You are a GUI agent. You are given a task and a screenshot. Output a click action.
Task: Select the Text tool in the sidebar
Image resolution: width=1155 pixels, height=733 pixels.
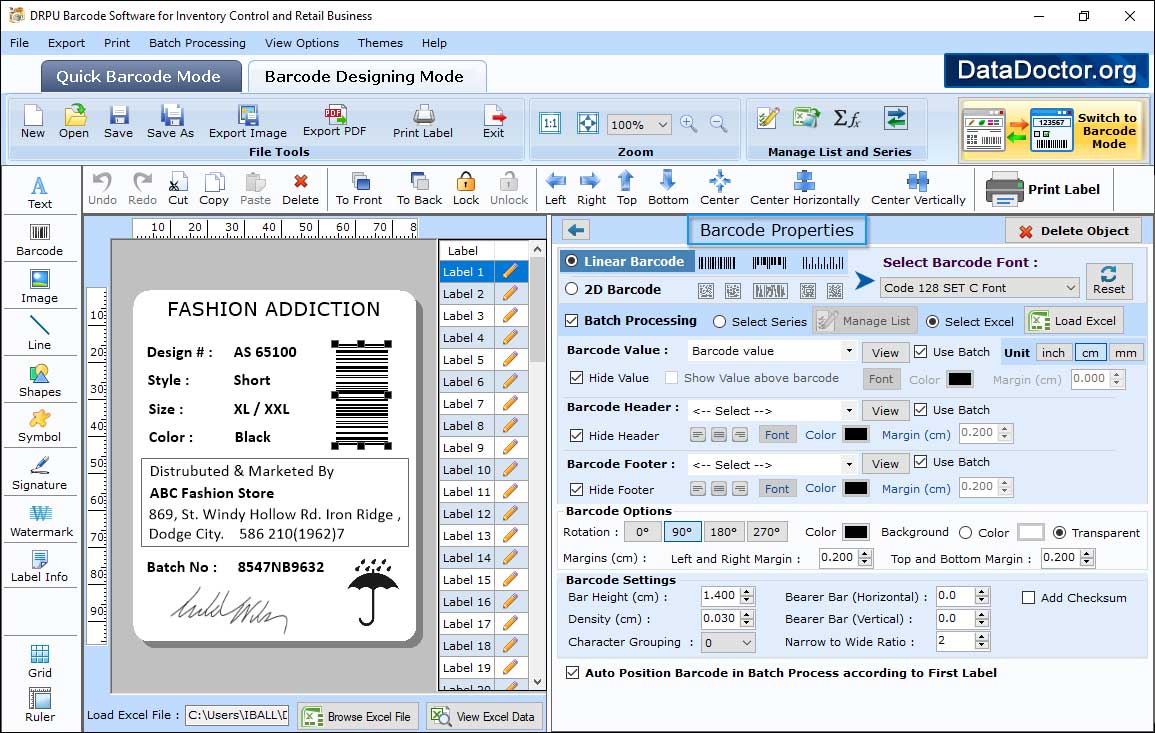pyautogui.click(x=40, y=193)
